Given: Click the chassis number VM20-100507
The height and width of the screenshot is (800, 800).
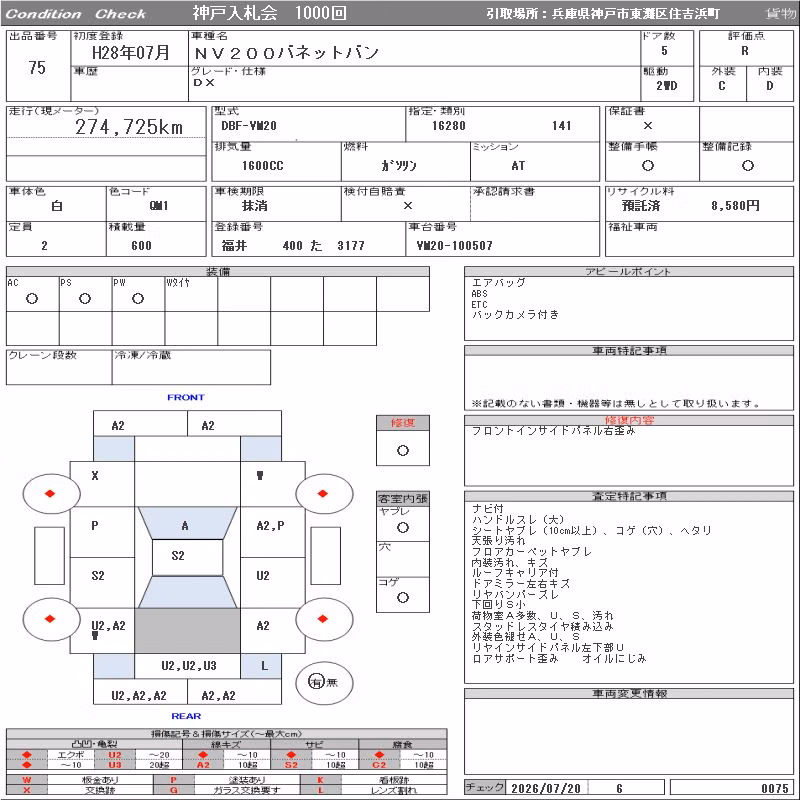Looking at the screenshot, I should [455, 245].
